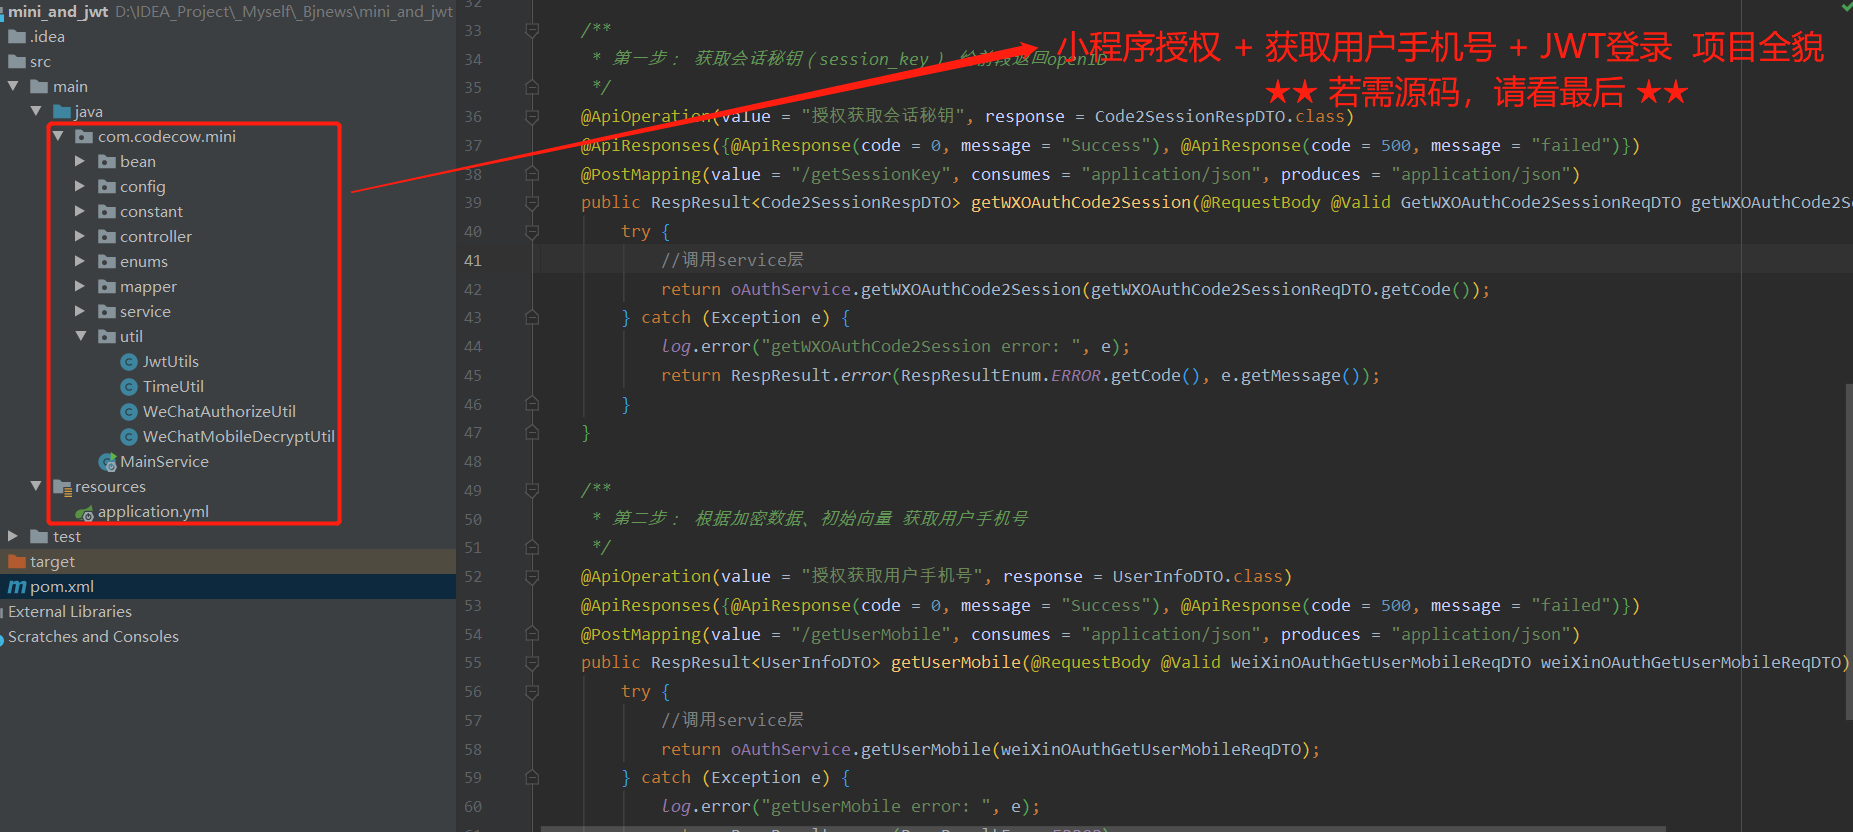The width and height of the screenshot is (1853, 832).
Task: Fold the try block at line 40
Action: (532, 232)
